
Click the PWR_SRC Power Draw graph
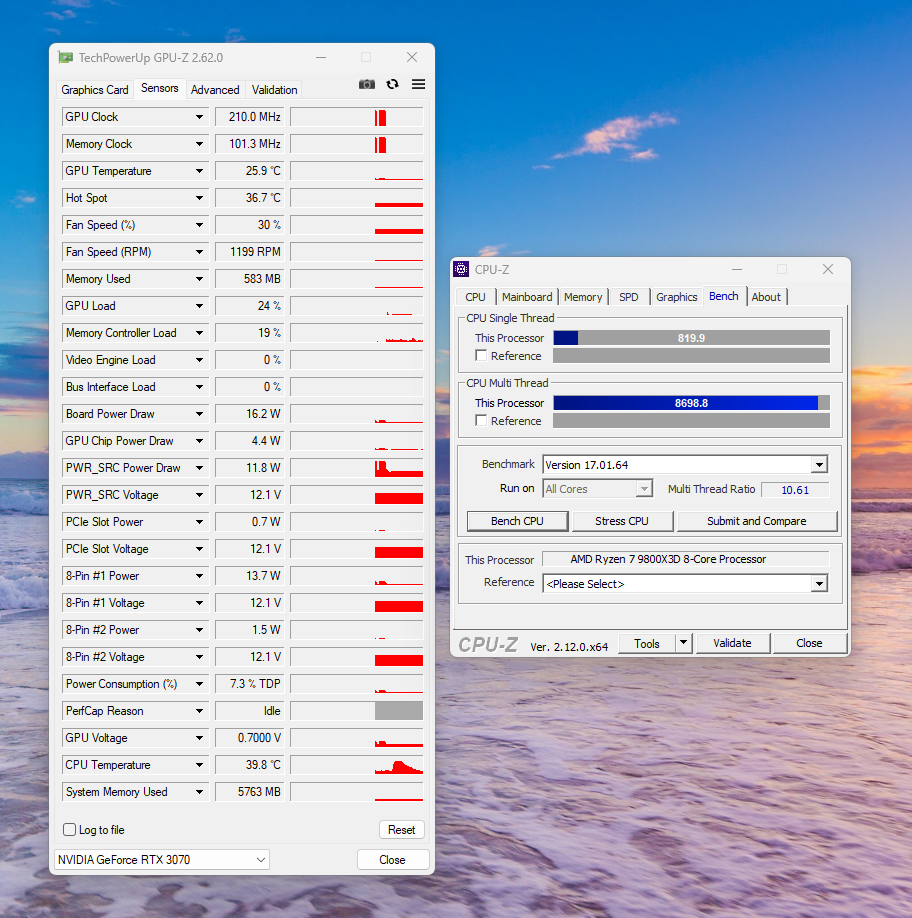click(356, 468)
